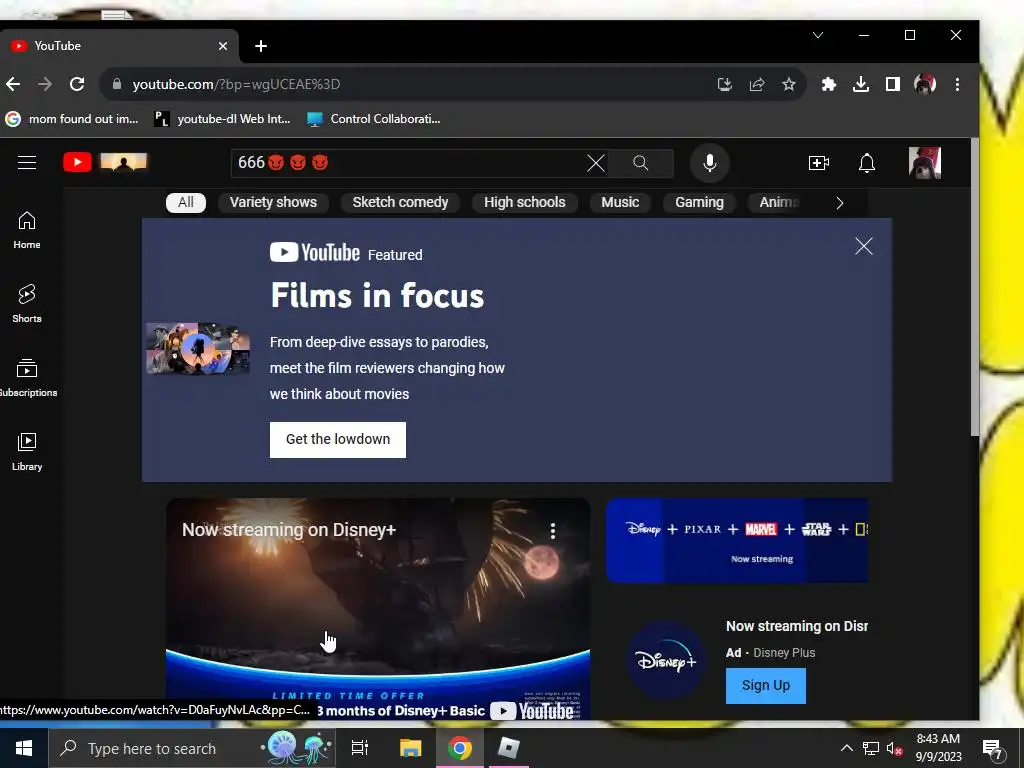Open the Create video camera icon

[819, 163]
